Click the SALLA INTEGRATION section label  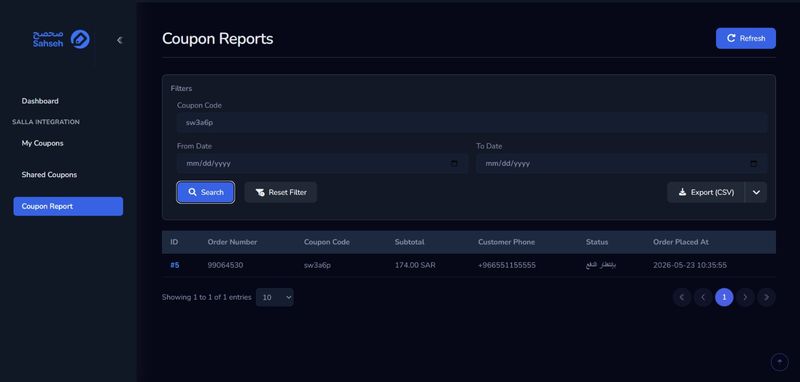pos(46,122)
